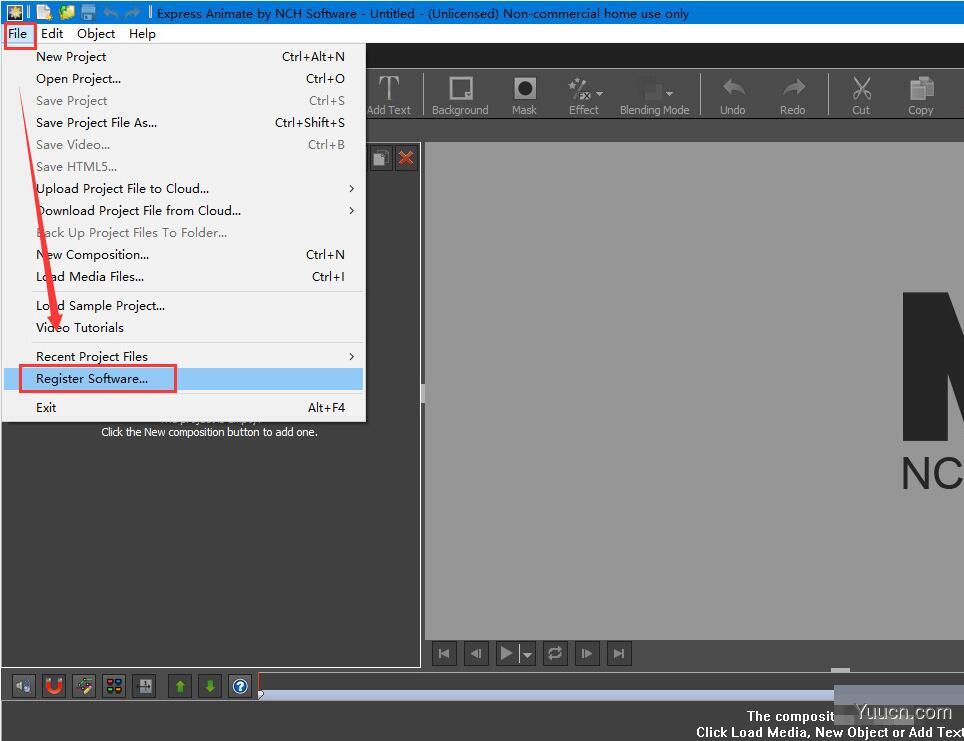Select Register Software in File menu
Viewport: 964px width, 741px height.
[97, 378]
